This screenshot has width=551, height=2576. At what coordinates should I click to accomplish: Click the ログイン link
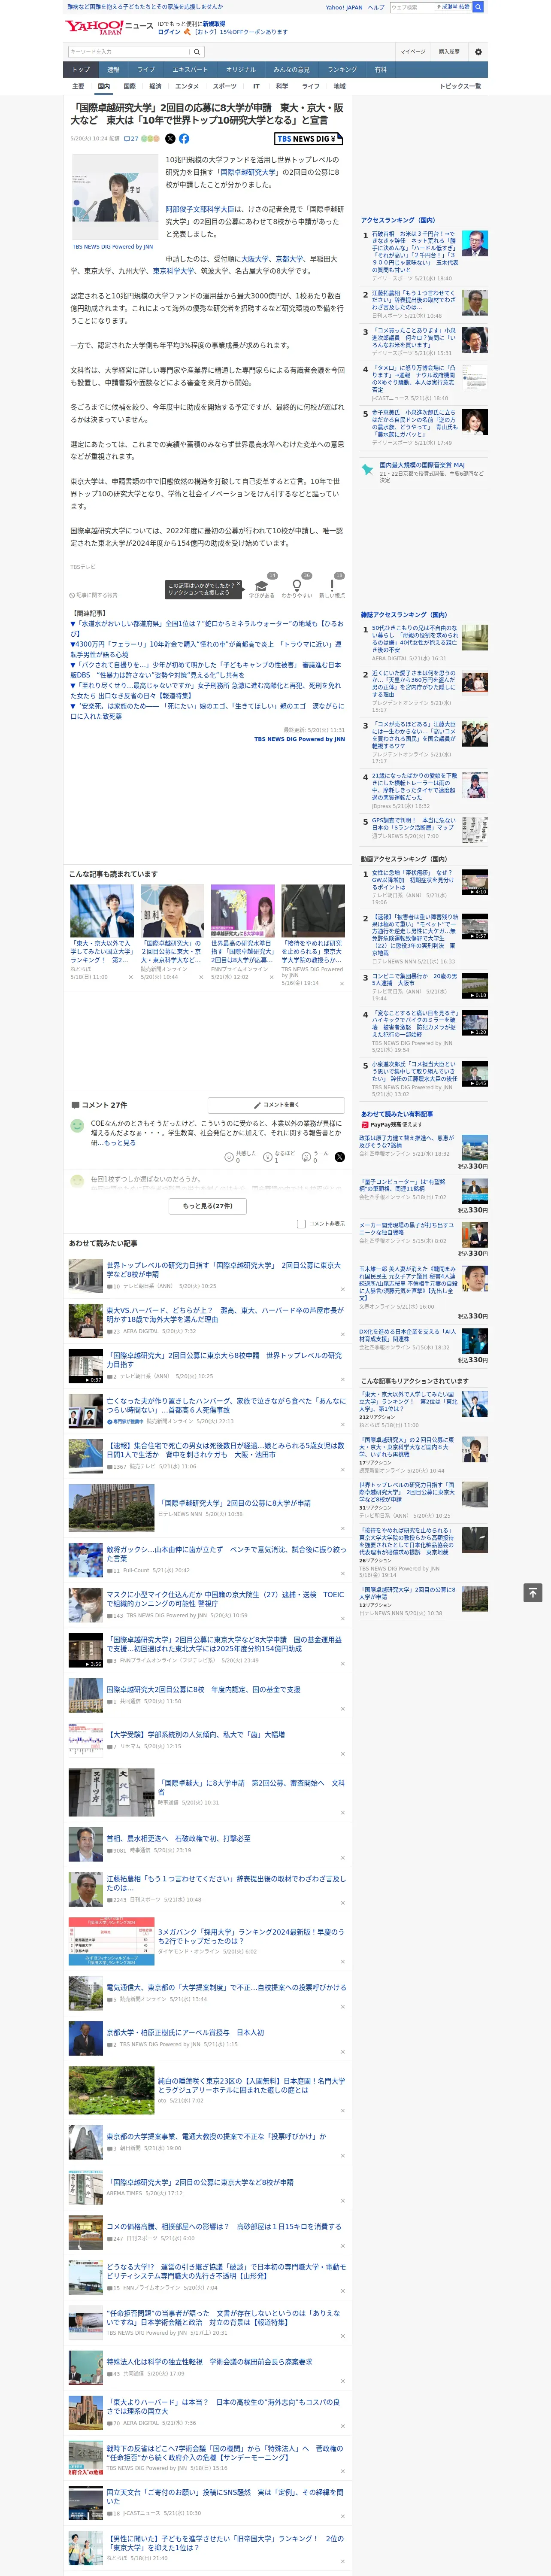(x=169, y=32)
